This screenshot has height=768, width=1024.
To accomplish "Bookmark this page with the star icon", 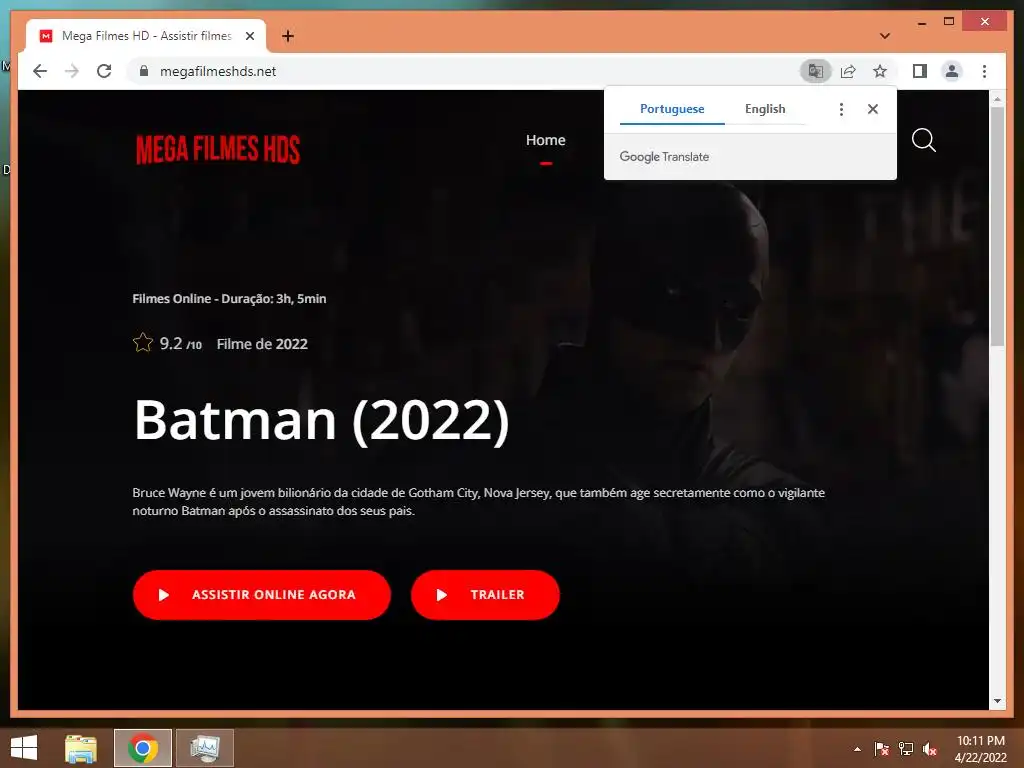I will [x=880, y=71].
